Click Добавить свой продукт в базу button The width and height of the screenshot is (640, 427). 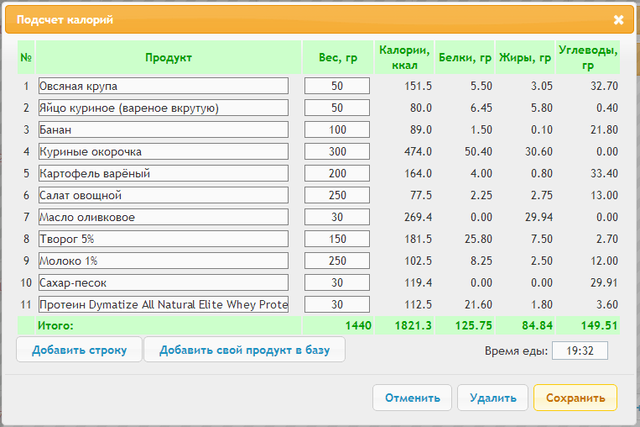coord(244,350)
